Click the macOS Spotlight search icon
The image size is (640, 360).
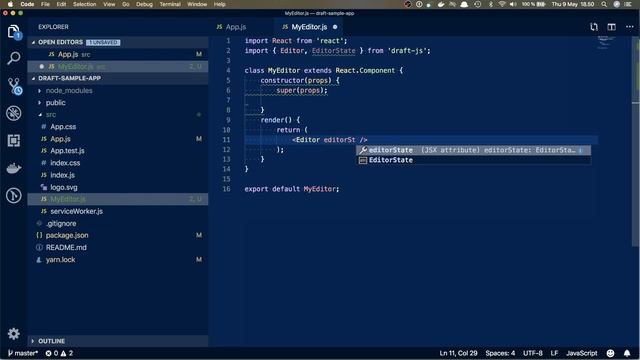[604, 4]
